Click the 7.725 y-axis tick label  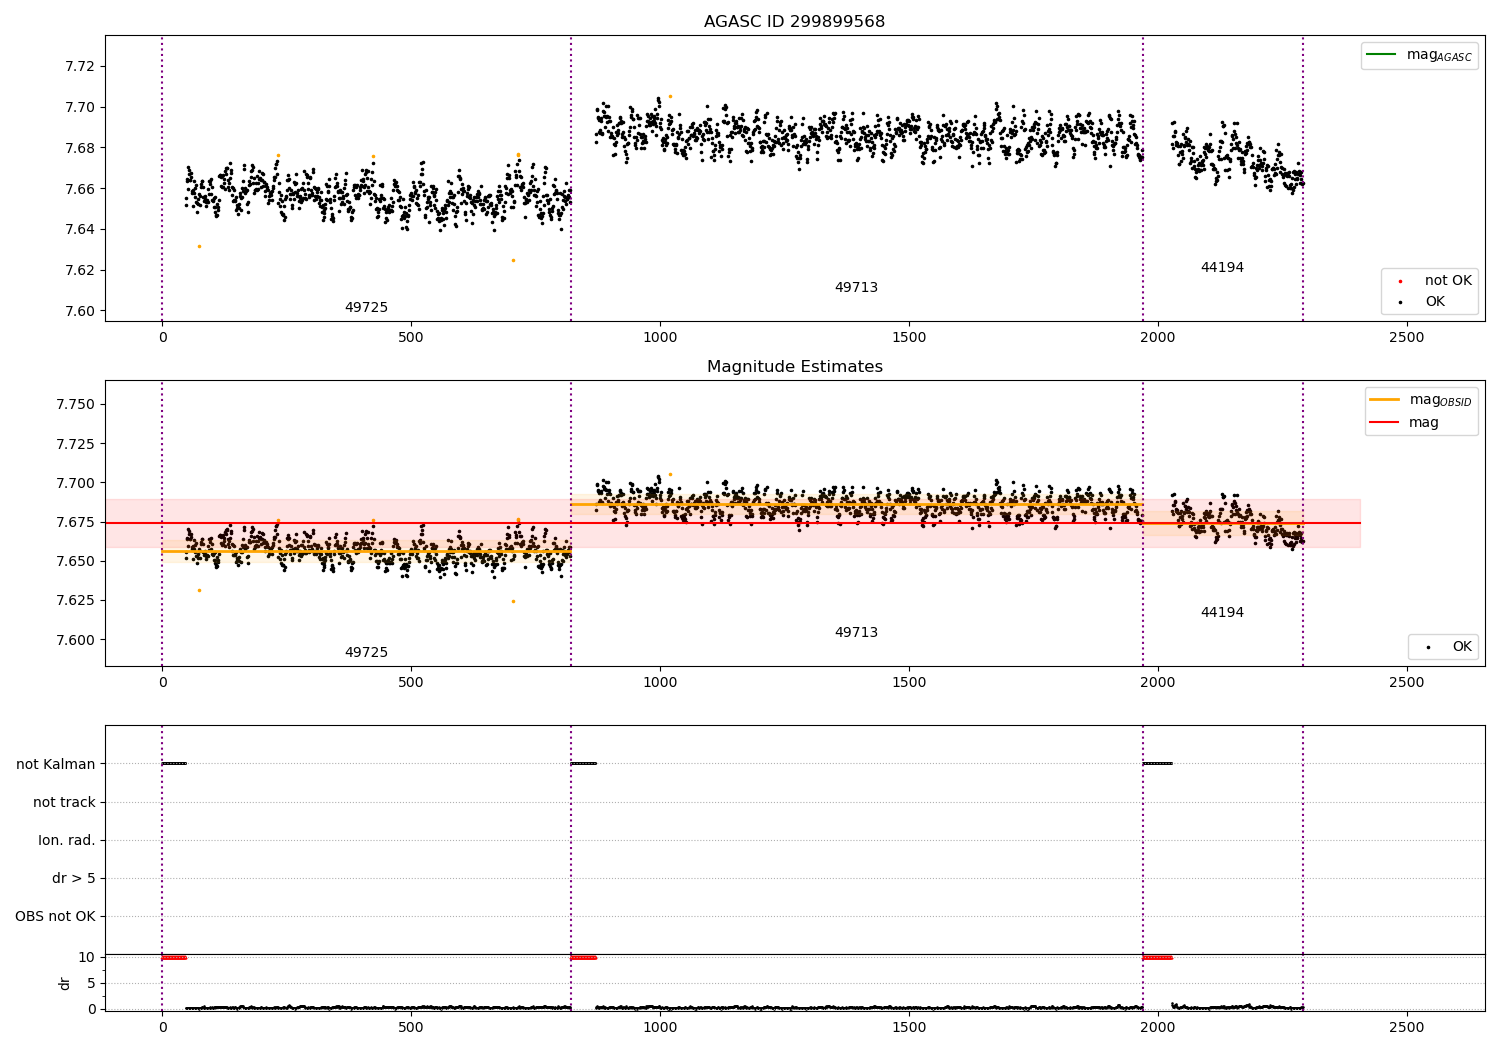76,444
